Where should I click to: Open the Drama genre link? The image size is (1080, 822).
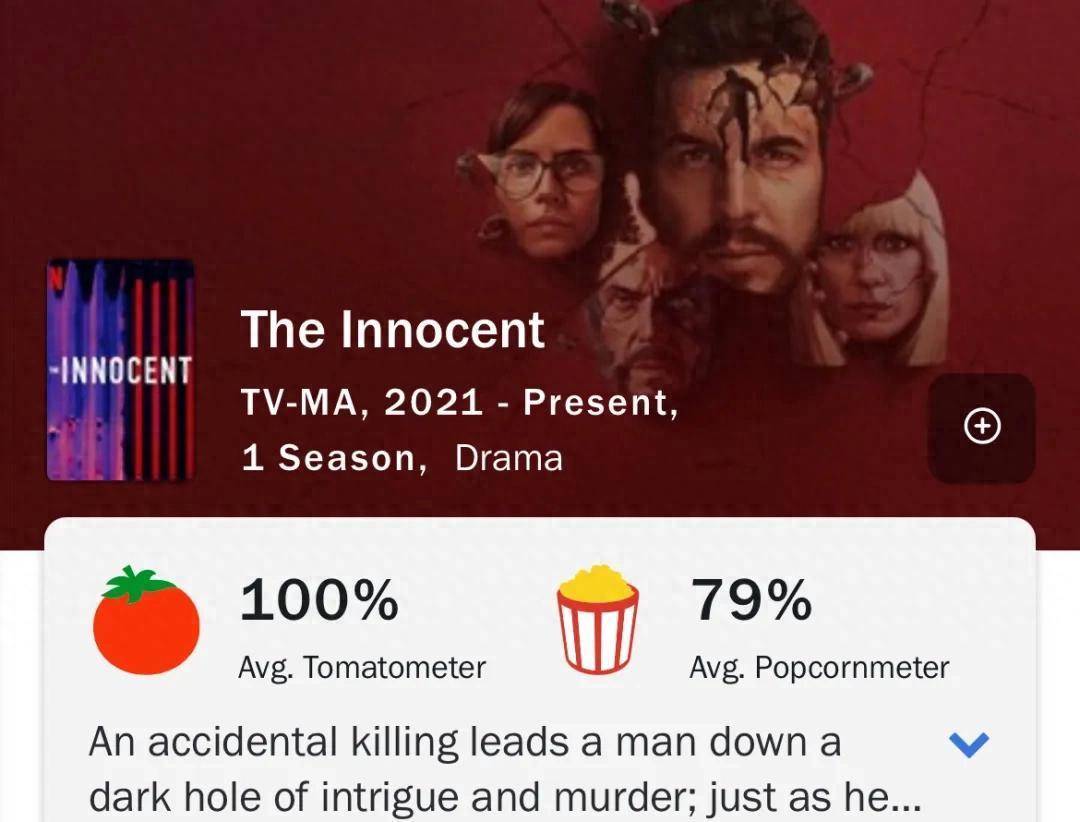[508, 458]
